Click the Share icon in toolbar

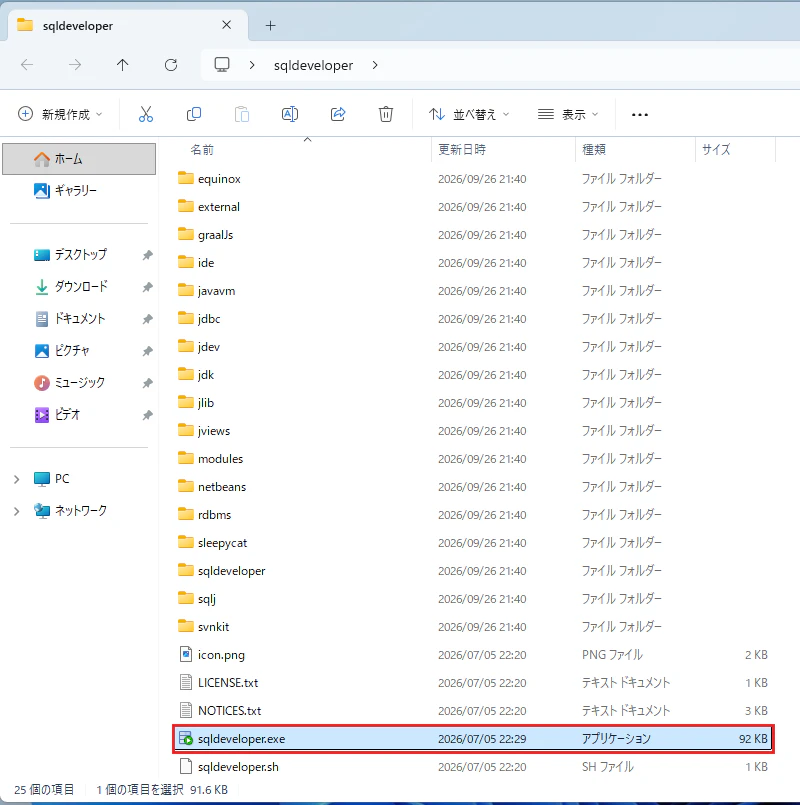pos(338,114)
